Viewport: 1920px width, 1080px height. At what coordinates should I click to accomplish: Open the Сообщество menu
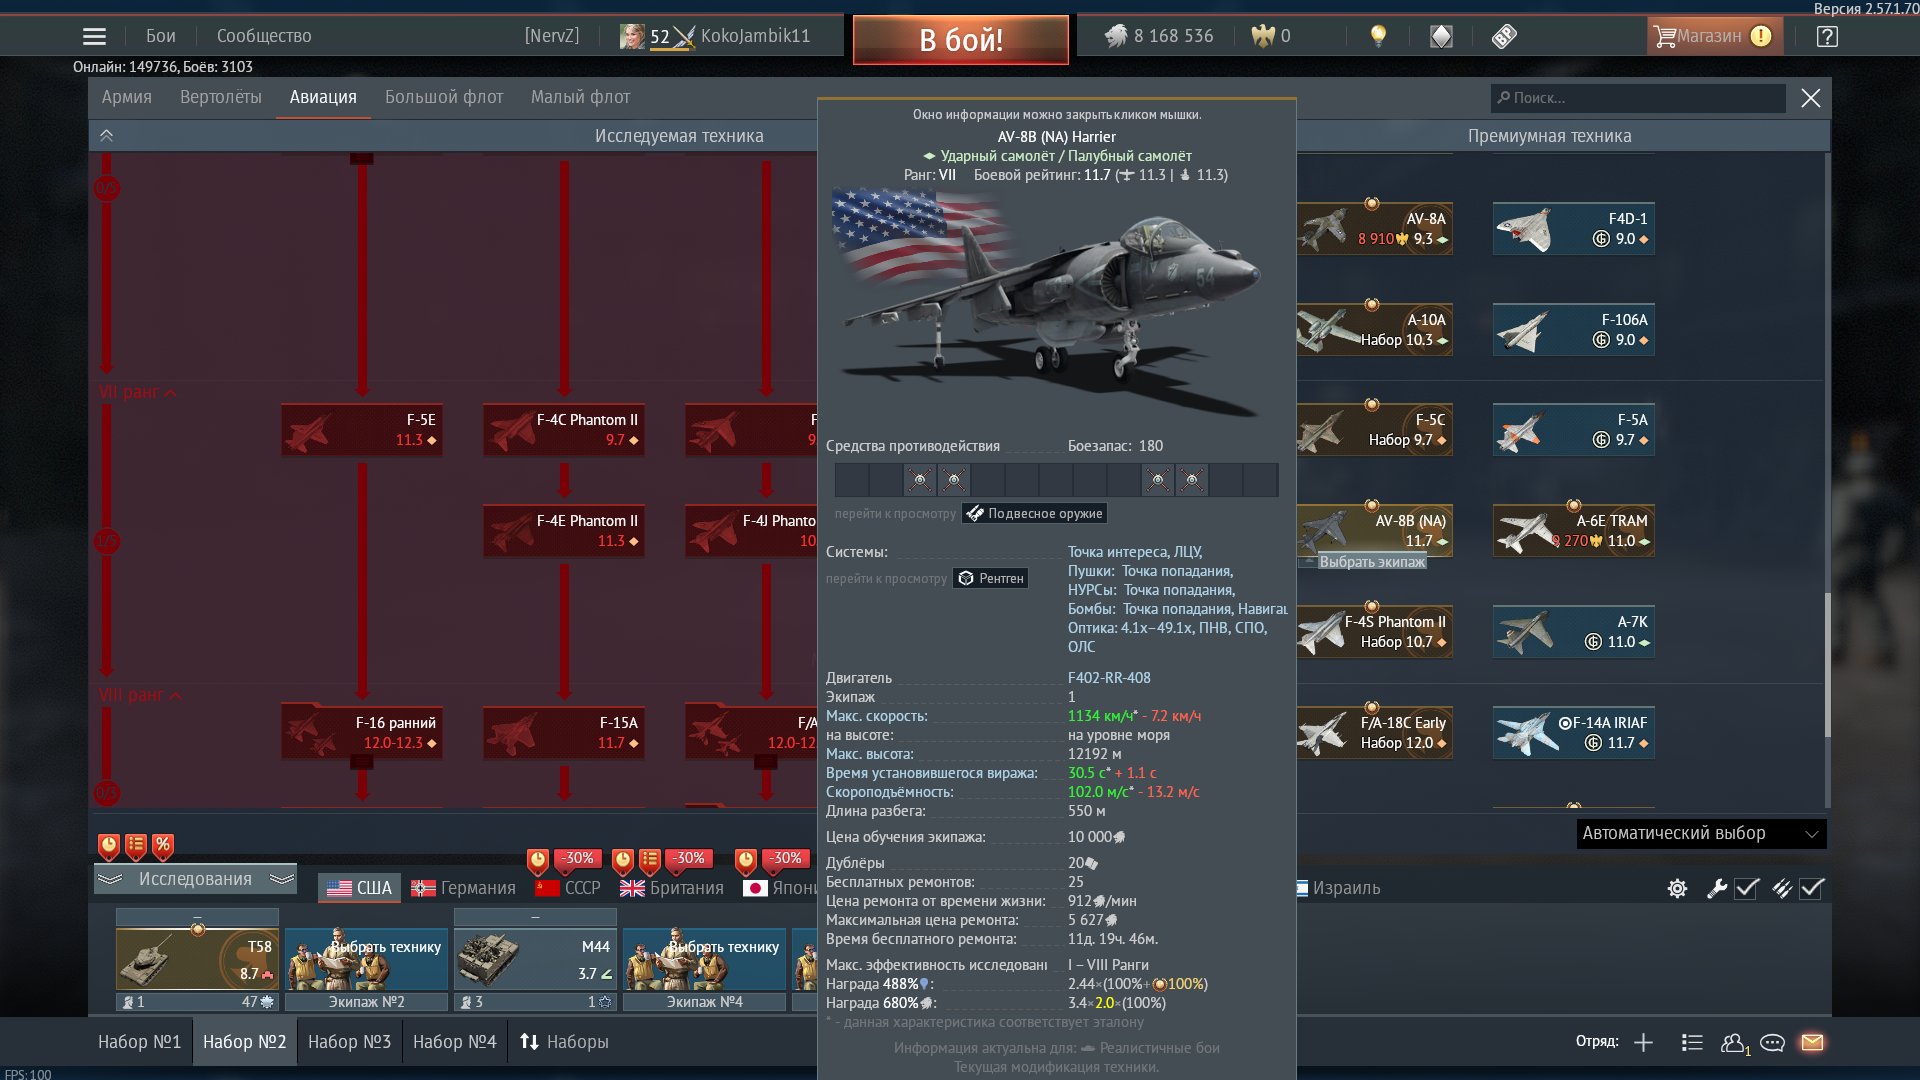click(x=264, y=36)
